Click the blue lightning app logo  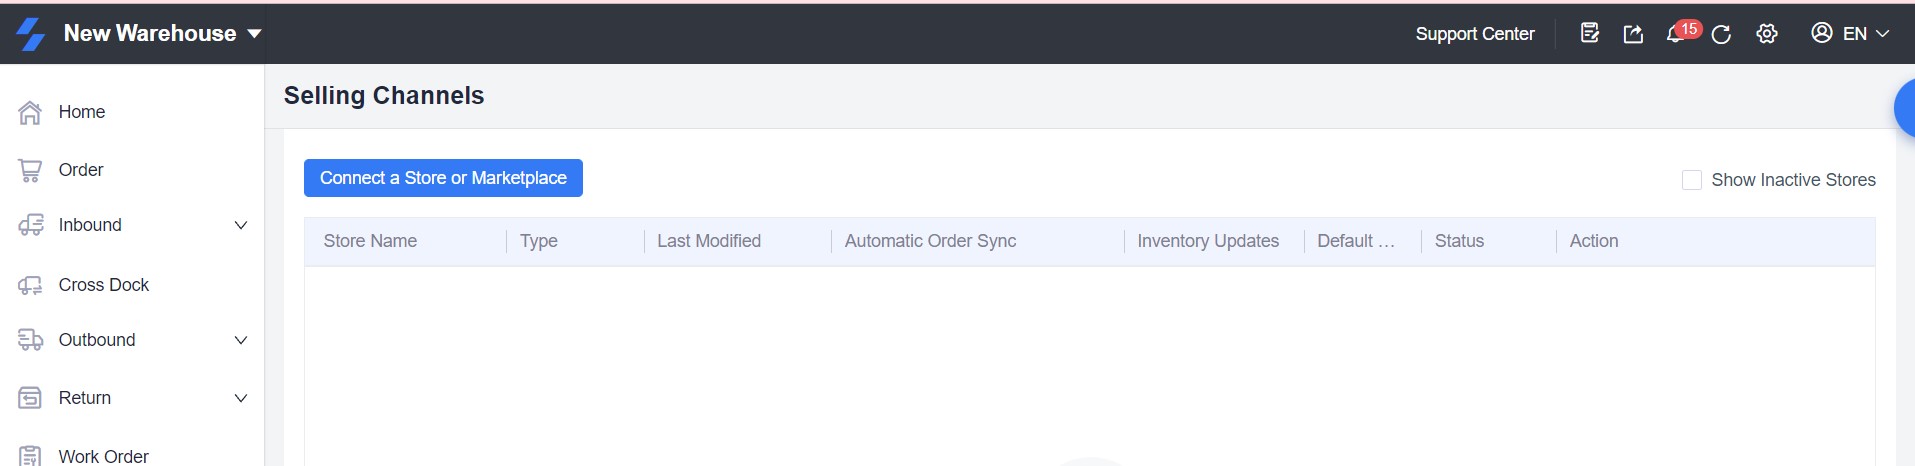pos(31,33)
